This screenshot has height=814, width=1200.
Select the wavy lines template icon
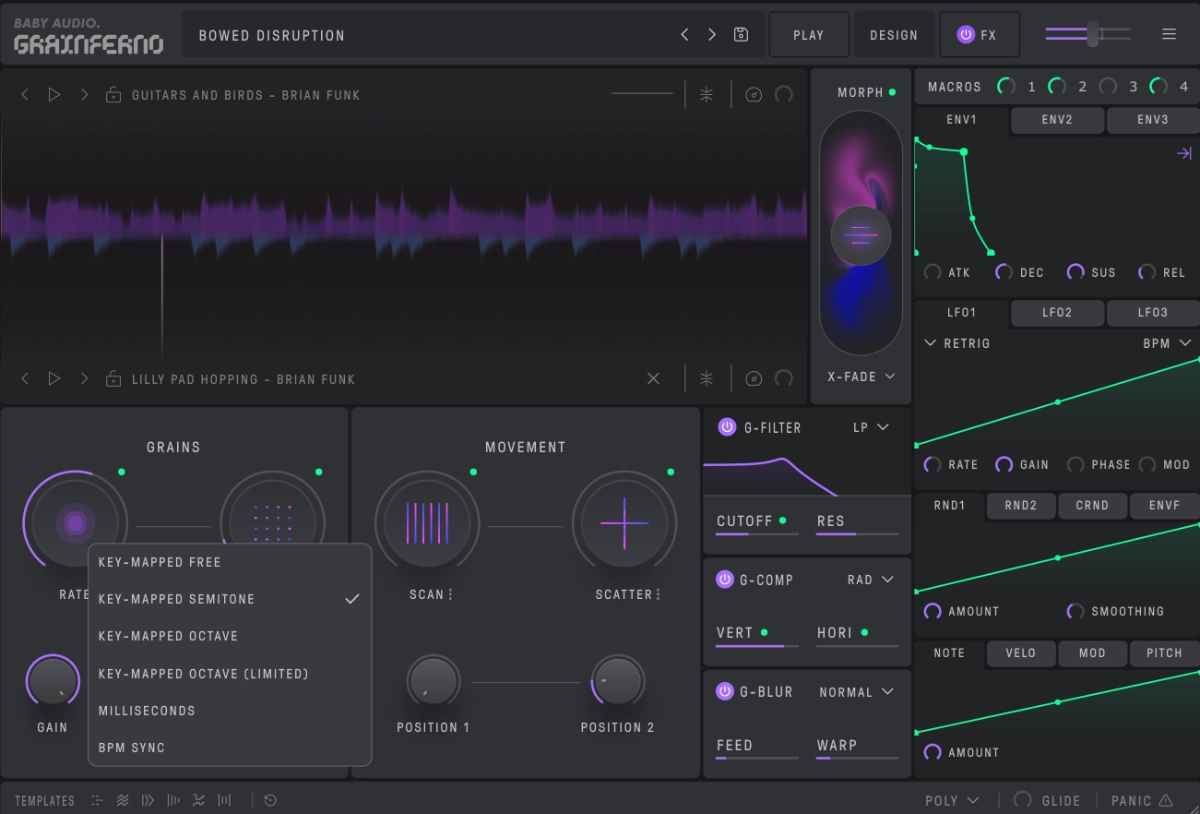[x=123, y=800]
